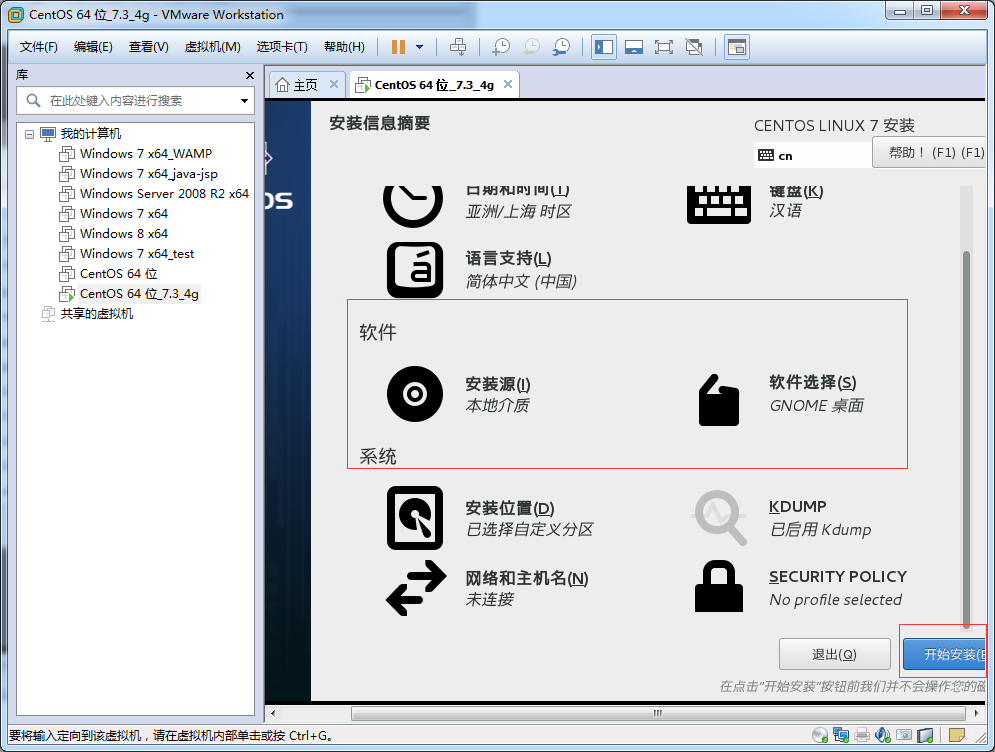Open the 编辑(E) menu
The width and height of the screenshot is (995, 752).
click(x=93, y=47)
